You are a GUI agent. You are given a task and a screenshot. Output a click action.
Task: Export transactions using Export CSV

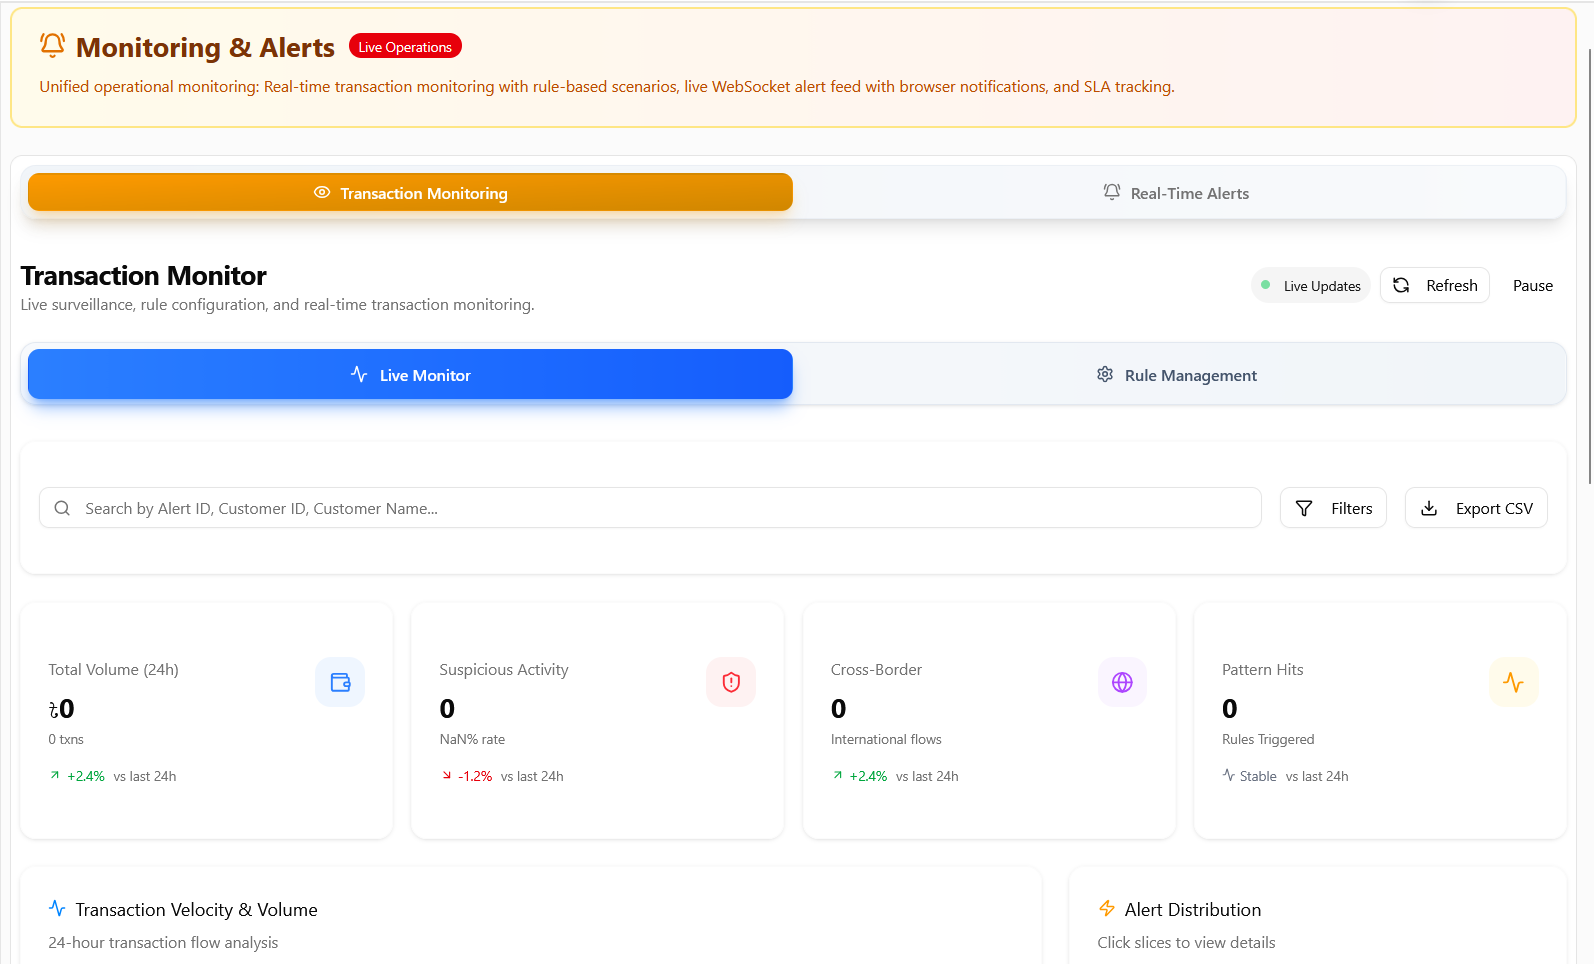click(x=1476, y=508)
